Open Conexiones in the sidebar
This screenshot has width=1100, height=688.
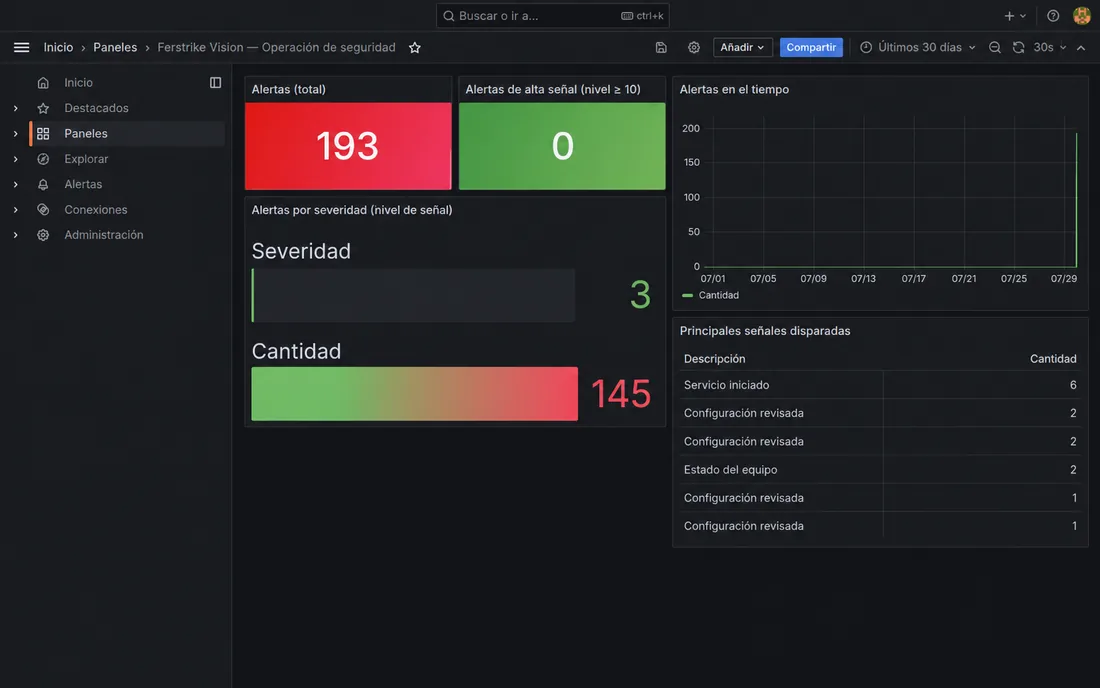[x=95, y=209]
